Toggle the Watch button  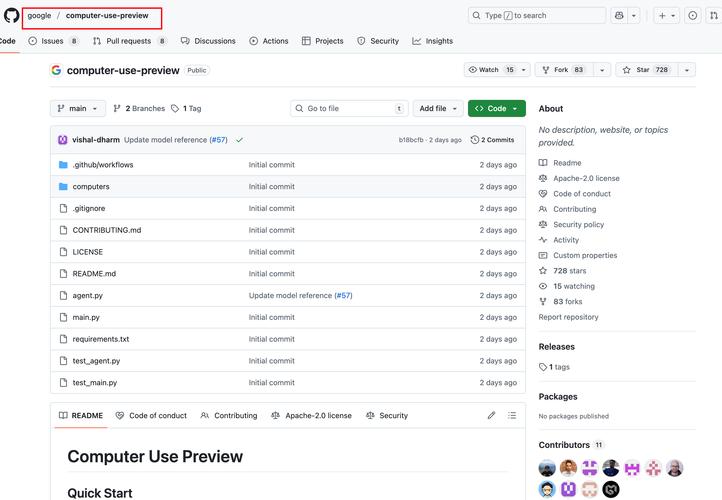pos(490,70)
